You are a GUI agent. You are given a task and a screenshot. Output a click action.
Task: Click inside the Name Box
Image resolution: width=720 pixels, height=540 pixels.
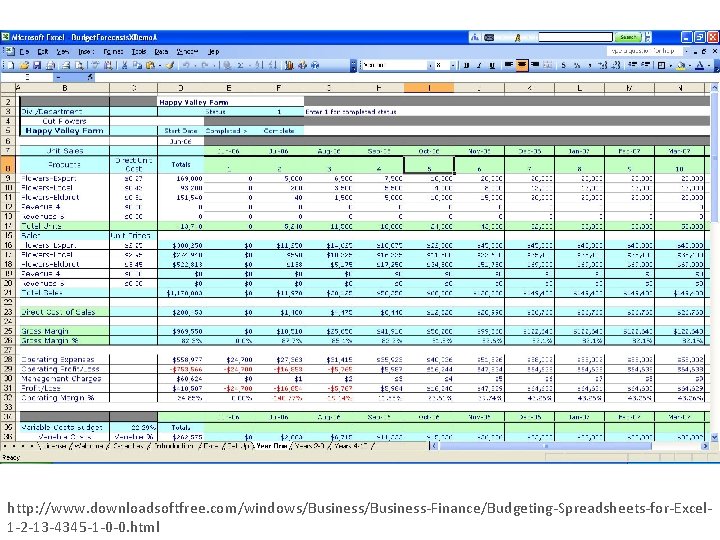coord(28,77)
